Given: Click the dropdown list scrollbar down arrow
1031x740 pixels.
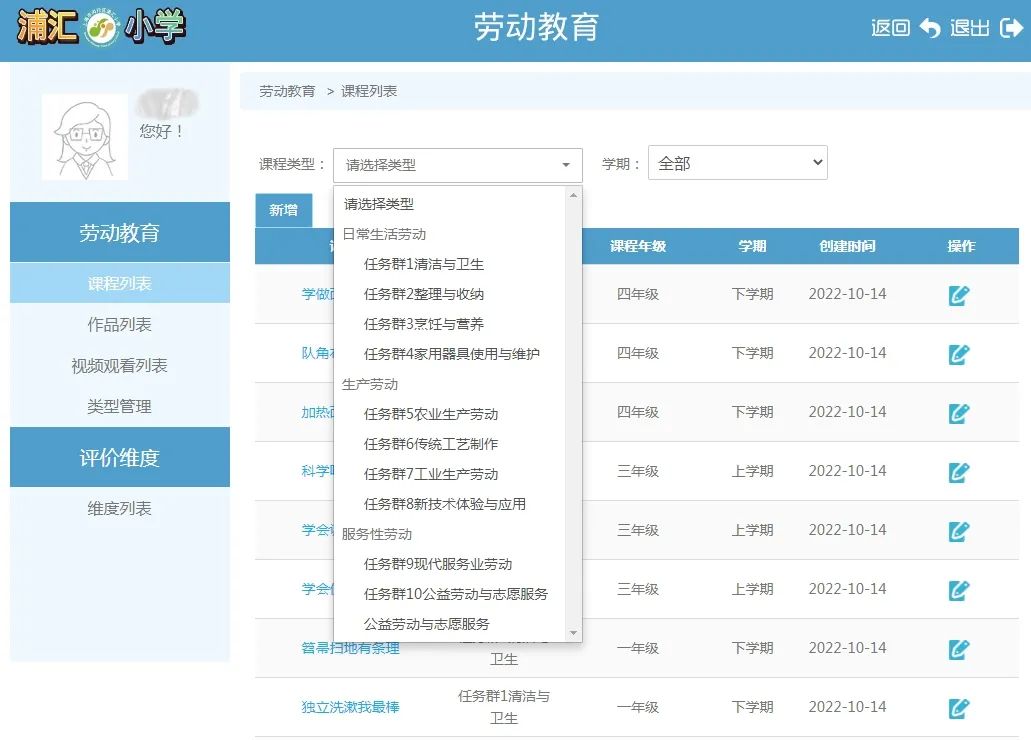Looking at the screenshot, I should point(573,633).
